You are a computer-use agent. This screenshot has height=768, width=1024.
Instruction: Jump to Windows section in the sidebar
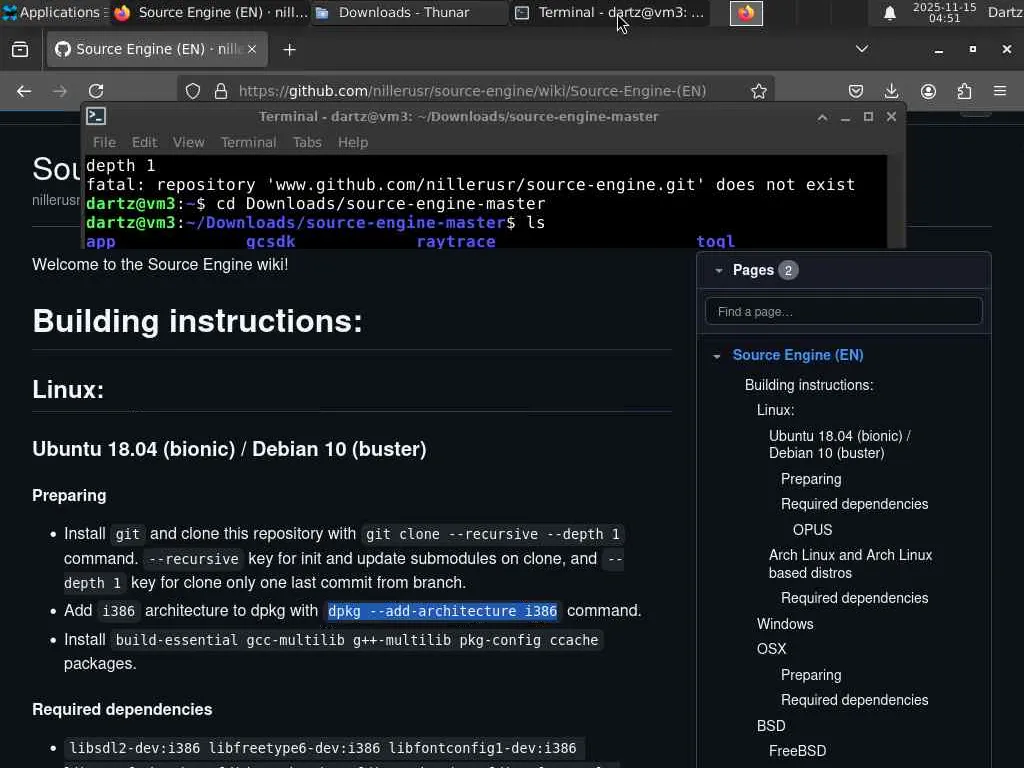click(785, 624)
